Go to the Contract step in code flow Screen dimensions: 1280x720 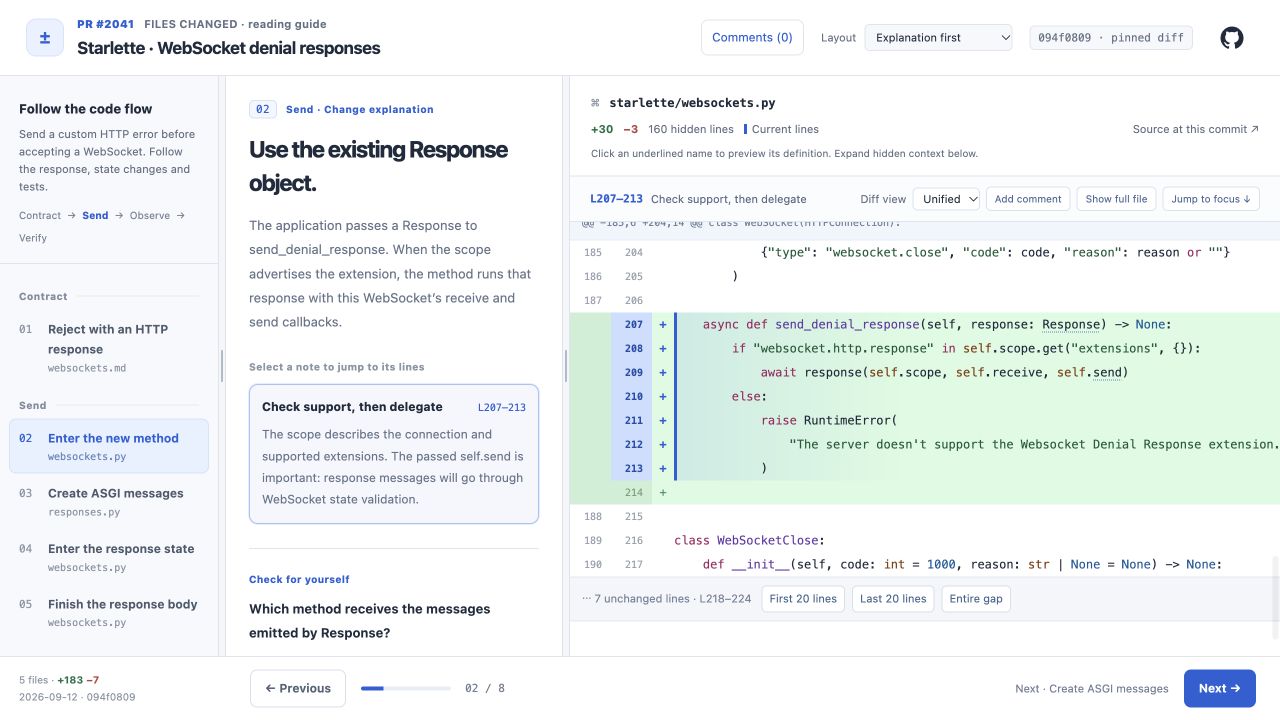[40, 216]
